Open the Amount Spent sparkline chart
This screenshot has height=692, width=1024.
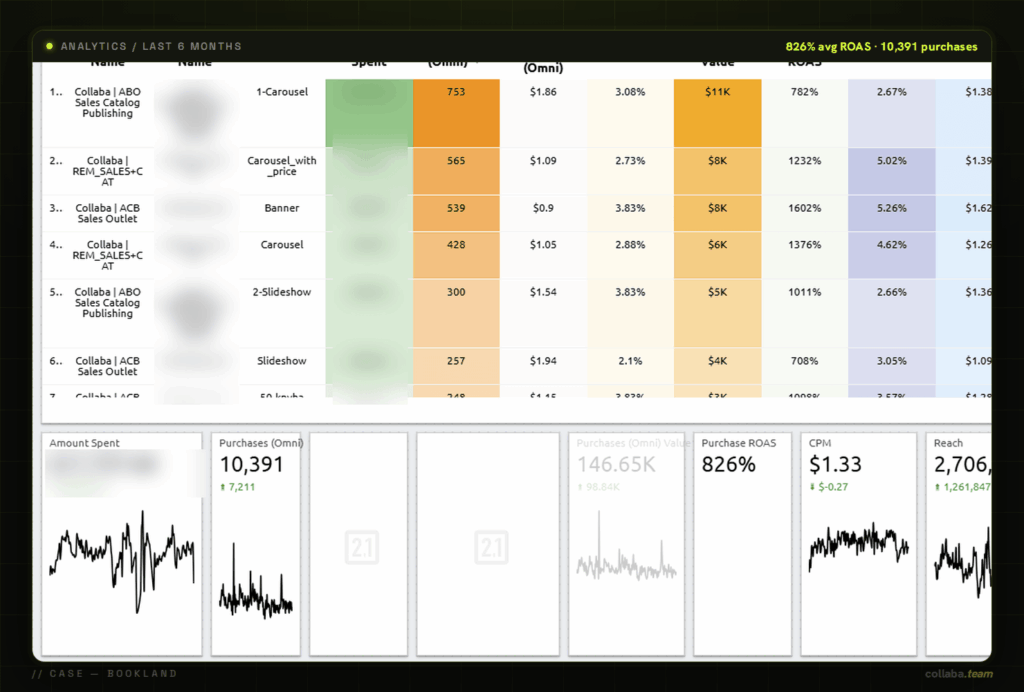(122, 563)
